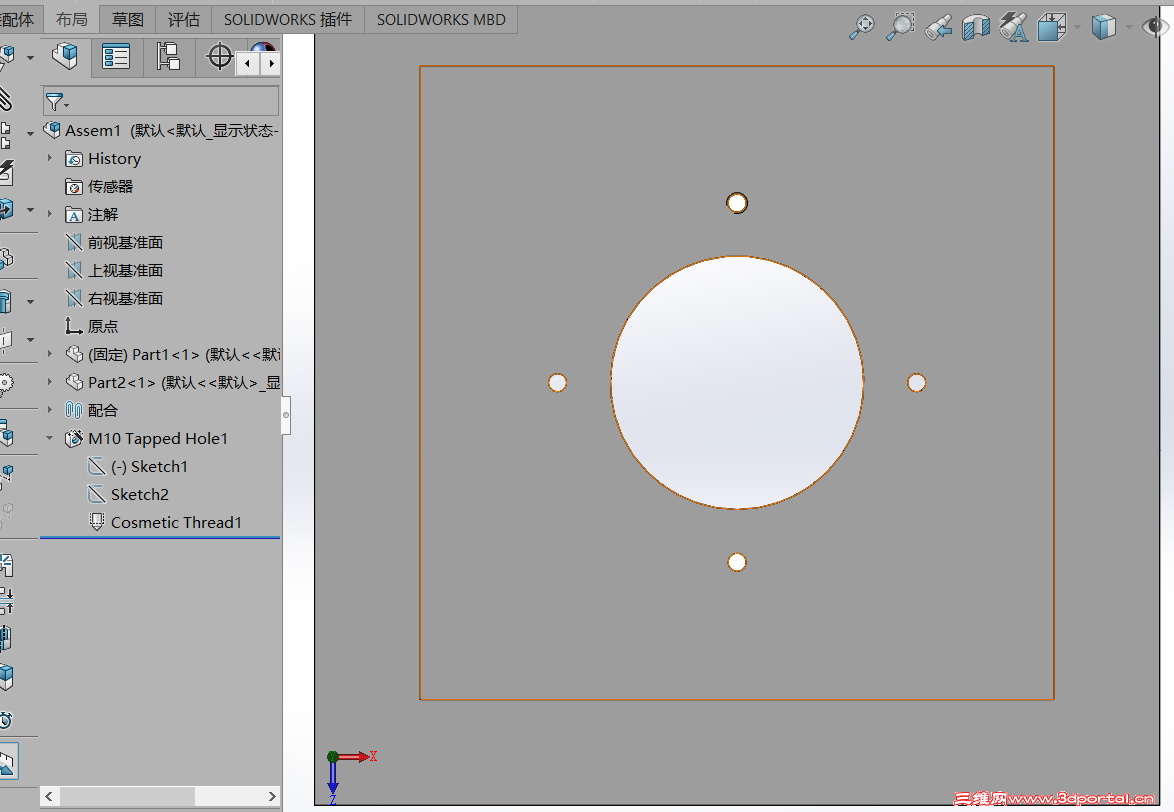Switch to the 布局 tab
Viewport: 1174px width, 812px height.
(71, 19)
